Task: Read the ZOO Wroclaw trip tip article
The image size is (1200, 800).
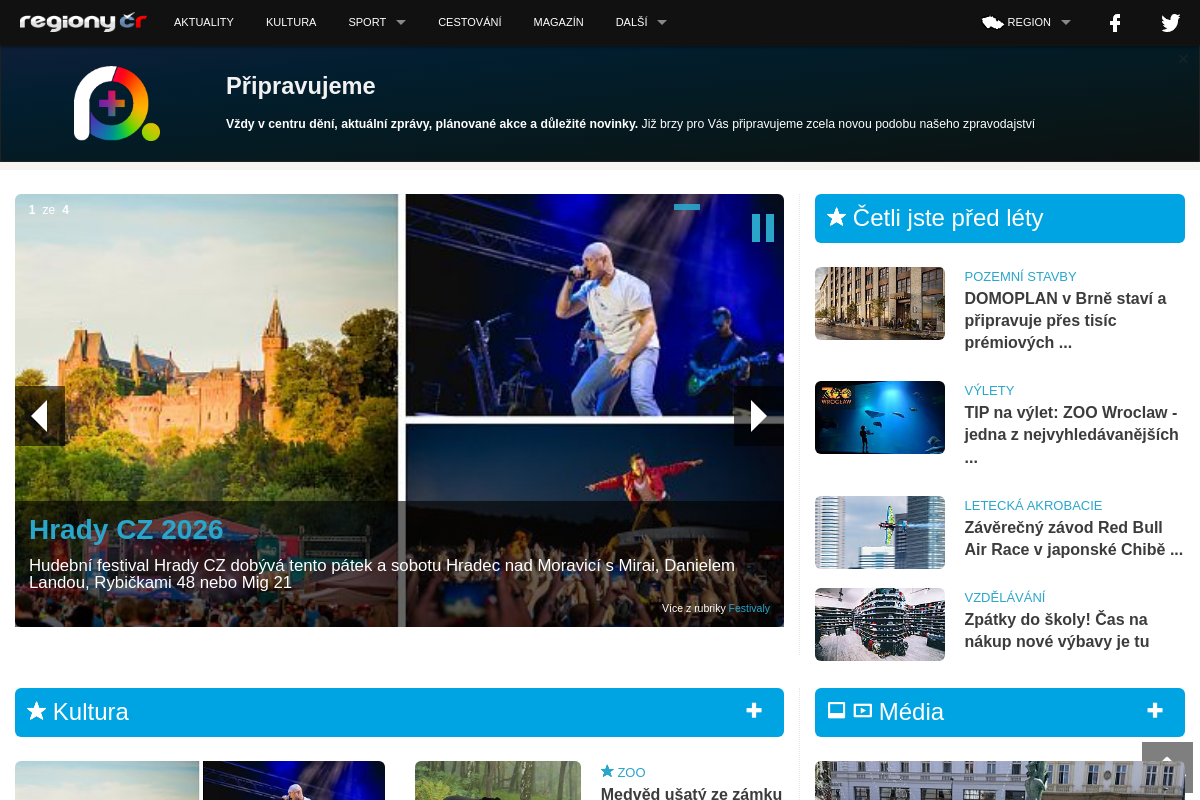Action: [x=1071, y=434]
